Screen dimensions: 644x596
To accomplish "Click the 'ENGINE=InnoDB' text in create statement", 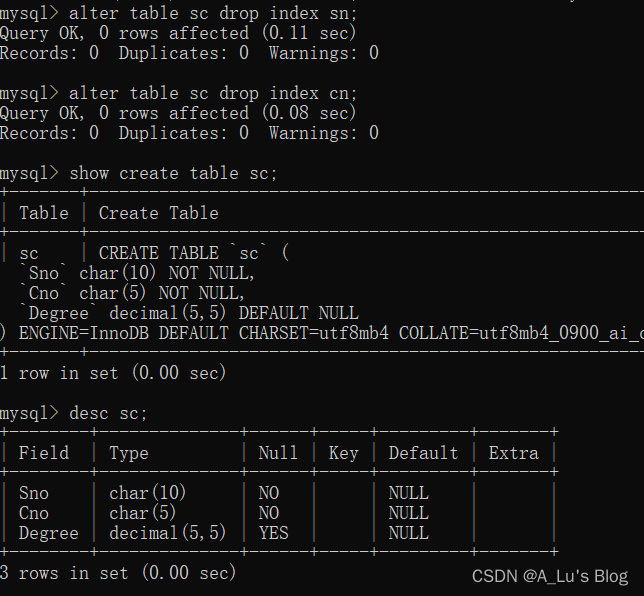I will 84,333.
